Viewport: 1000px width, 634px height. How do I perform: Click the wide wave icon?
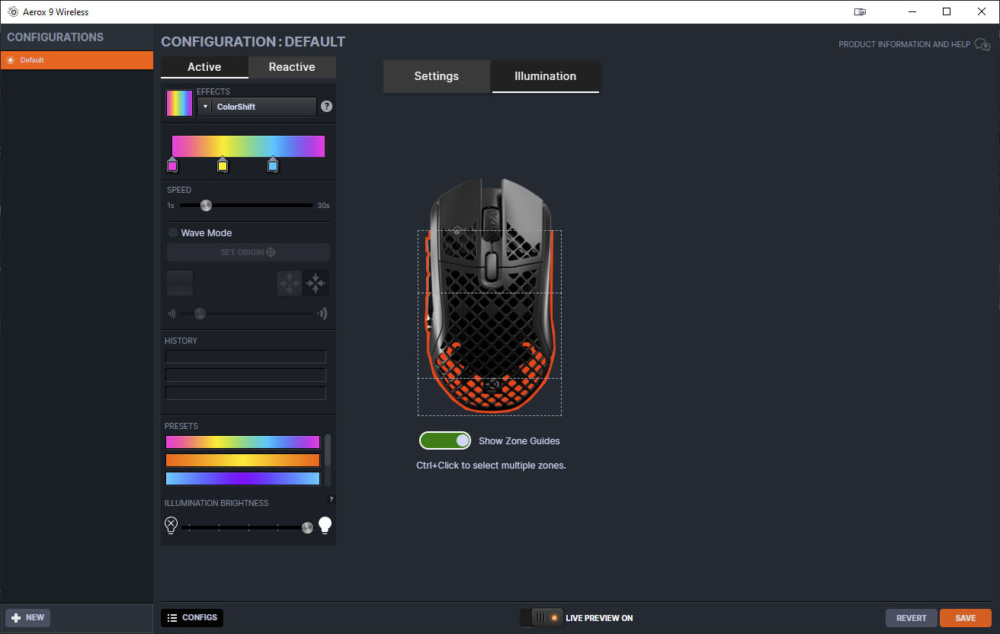click(323, 313)
